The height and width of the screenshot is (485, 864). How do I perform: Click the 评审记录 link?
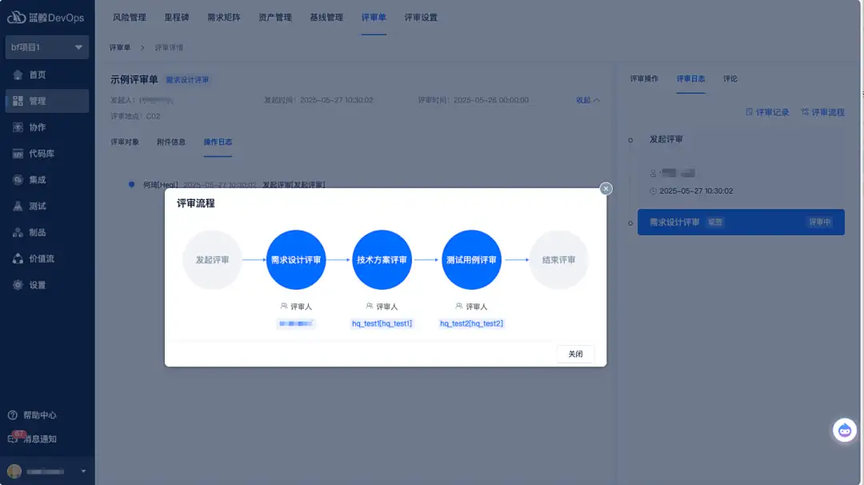768,112
